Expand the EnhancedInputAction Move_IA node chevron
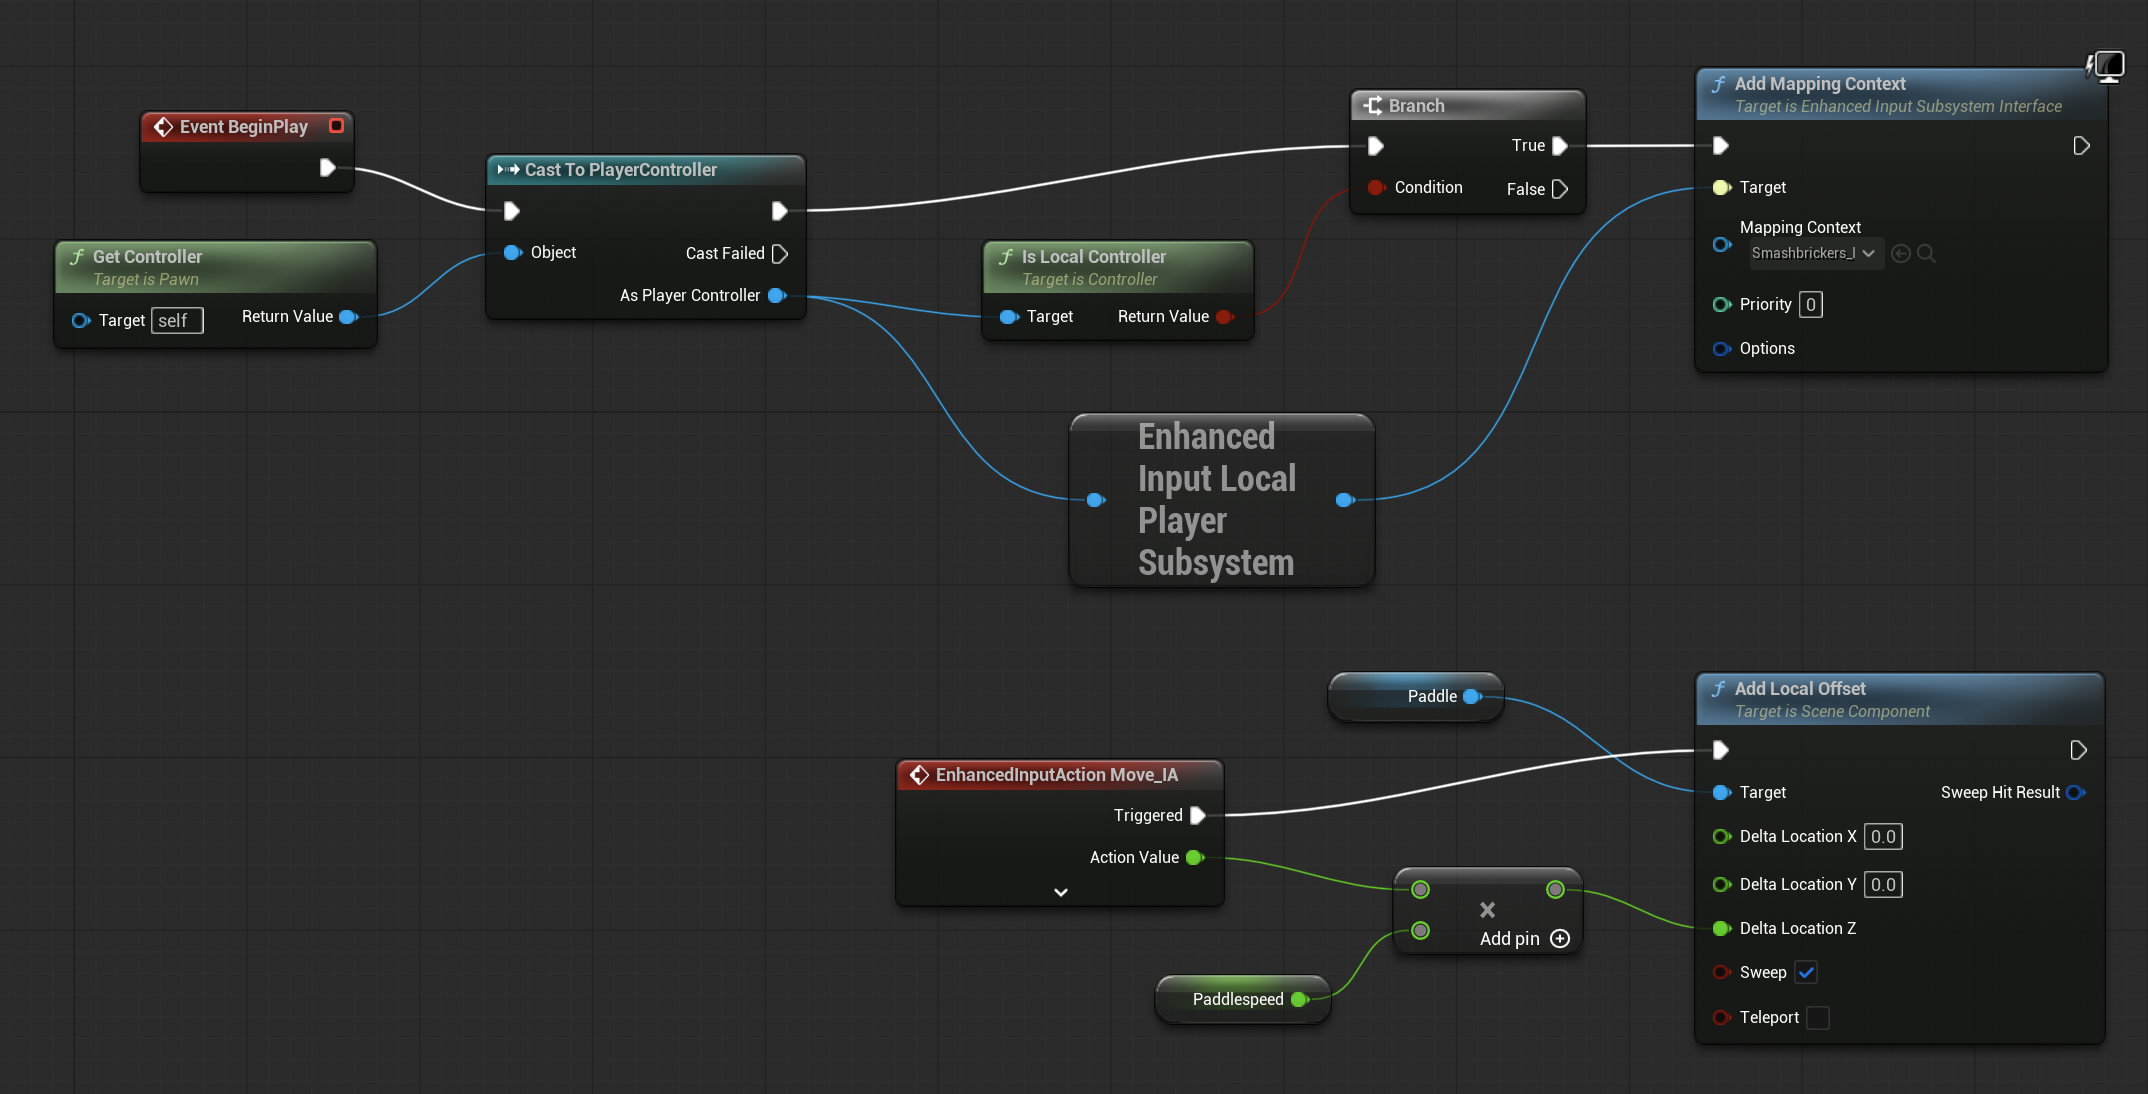This screenshot has height=1094, width=2148. (x=1061, y=892)
